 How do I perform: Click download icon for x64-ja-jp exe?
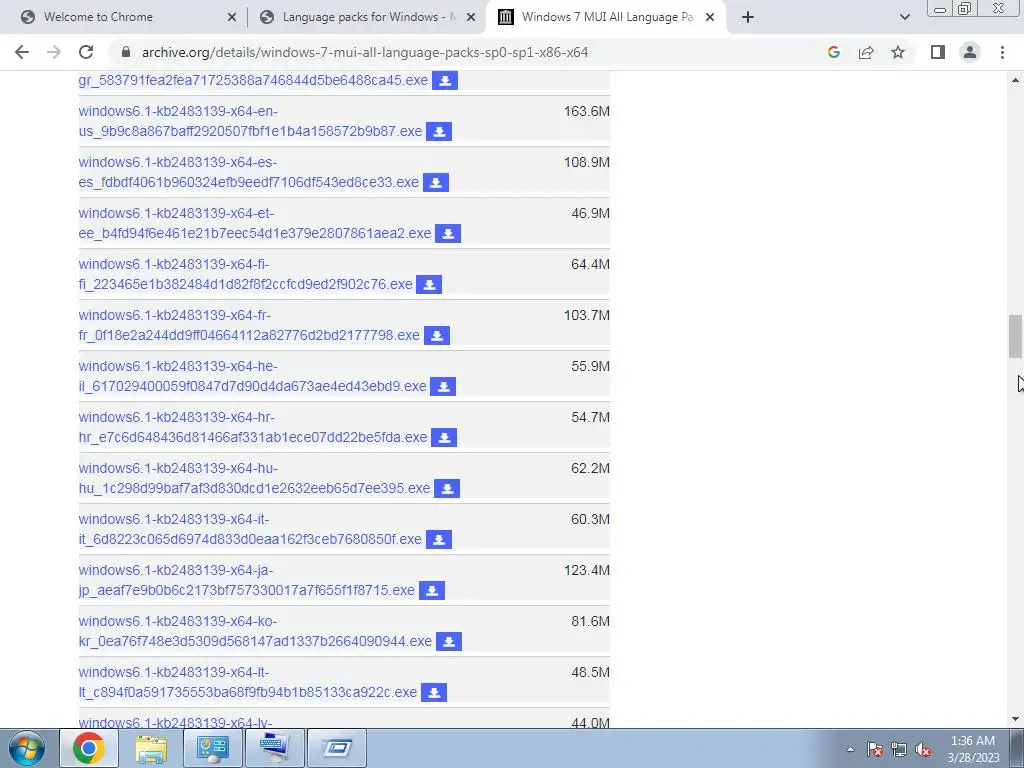(432, 590)
